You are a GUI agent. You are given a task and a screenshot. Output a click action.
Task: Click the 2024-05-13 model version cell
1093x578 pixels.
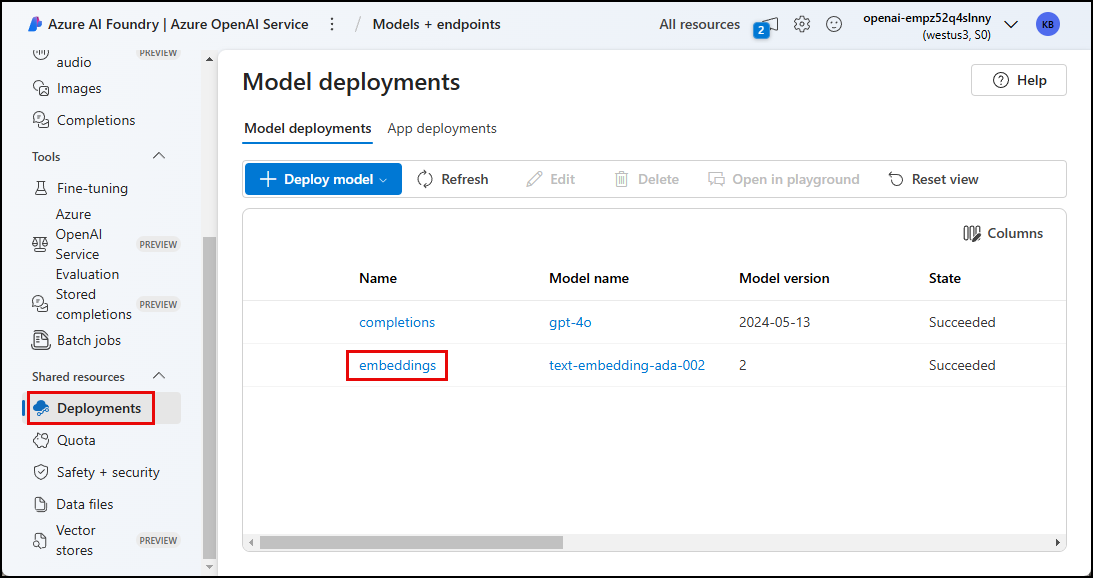click(x=774, y=322)
